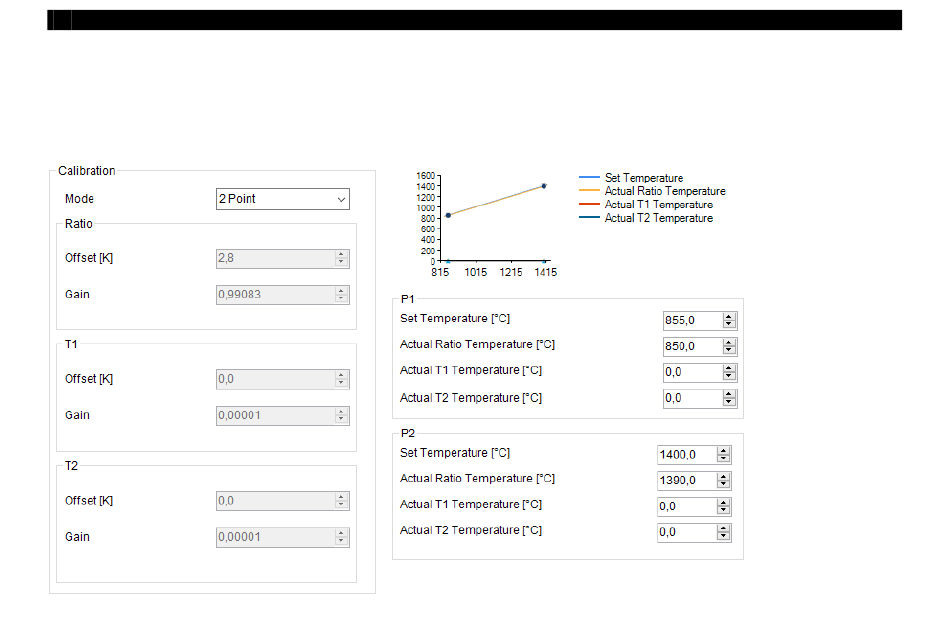Click the chart axis label 815

[x=440, y=273]
